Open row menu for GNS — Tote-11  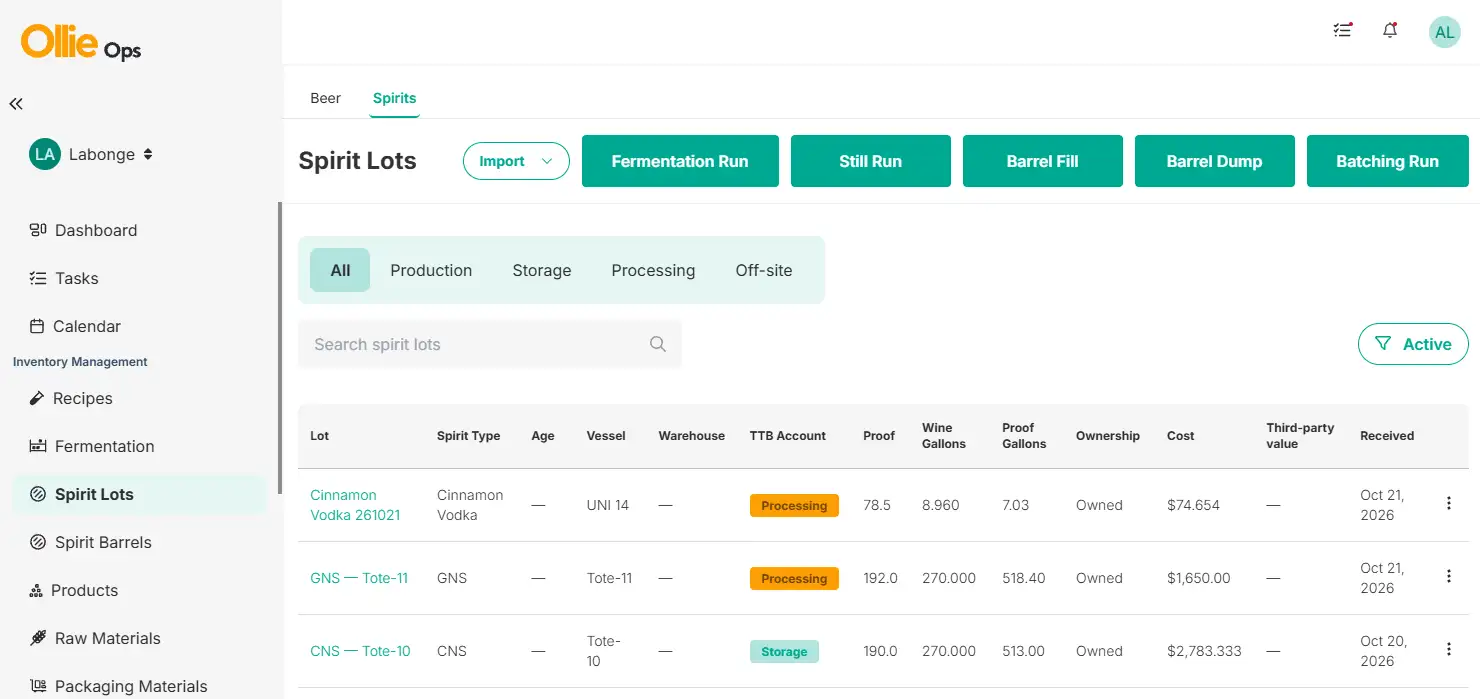tap(1449, 576)
